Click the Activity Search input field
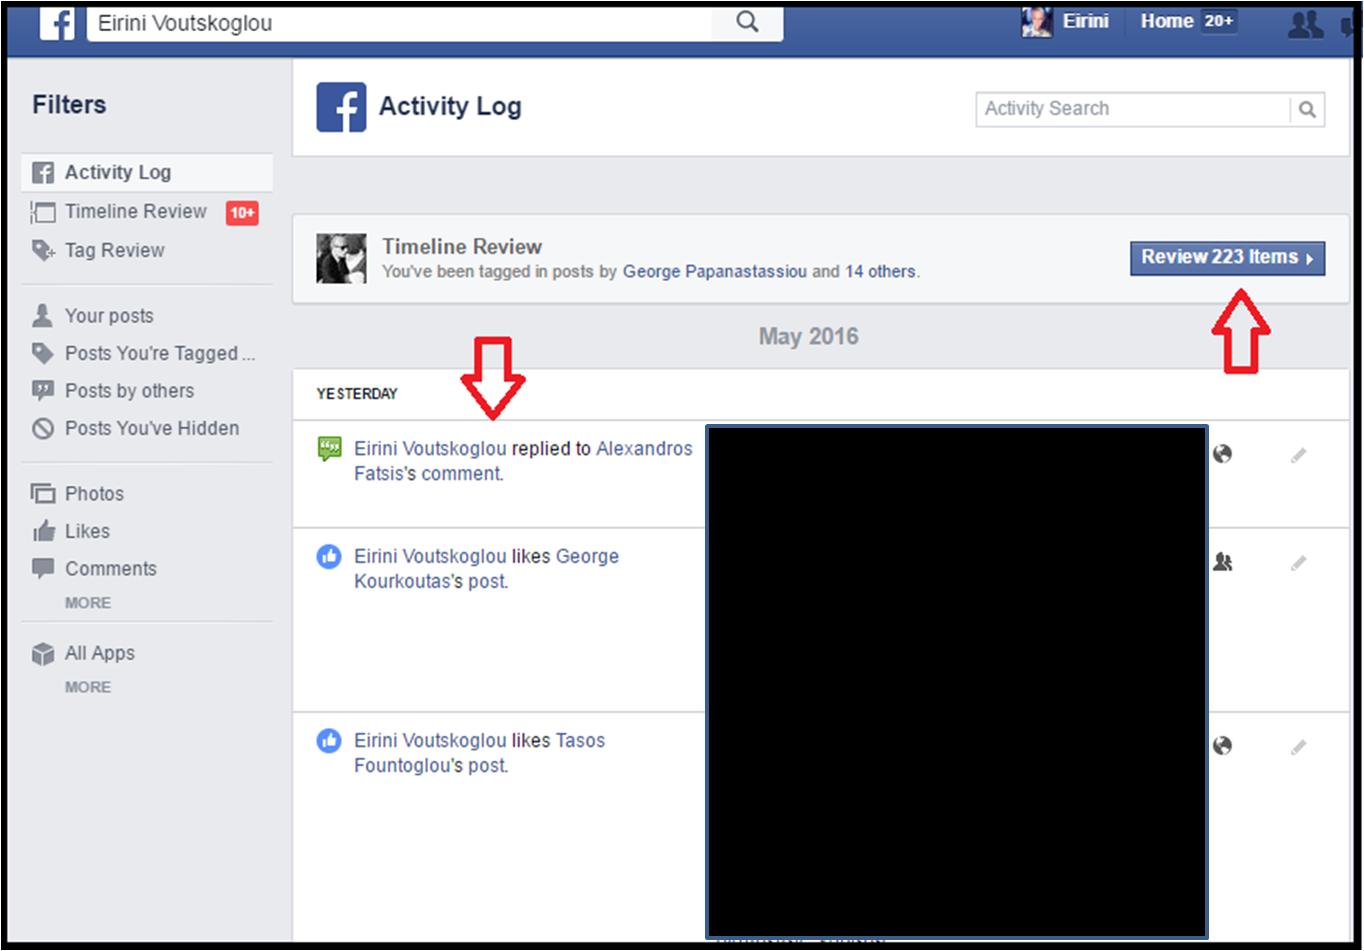The height and width of the screenshot is (951, 1364). pyautogui.click(x=1132, y=109)
